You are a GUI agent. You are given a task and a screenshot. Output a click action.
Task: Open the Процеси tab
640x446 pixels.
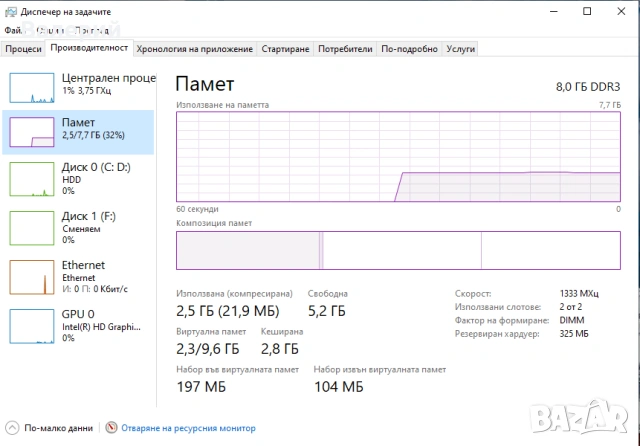[x=23, y=49]
